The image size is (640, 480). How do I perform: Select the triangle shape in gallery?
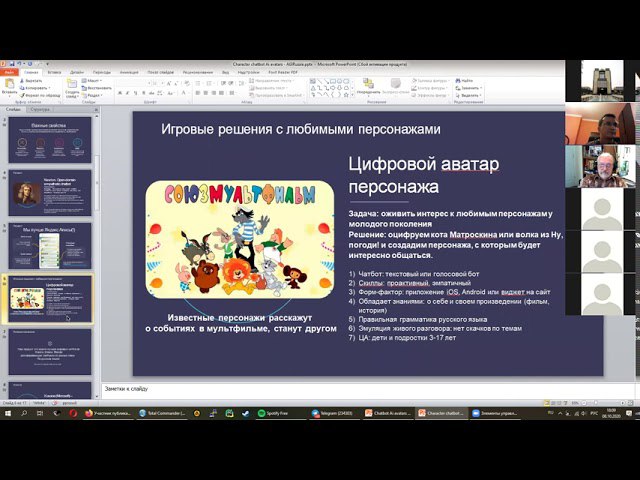click(313, 88)
